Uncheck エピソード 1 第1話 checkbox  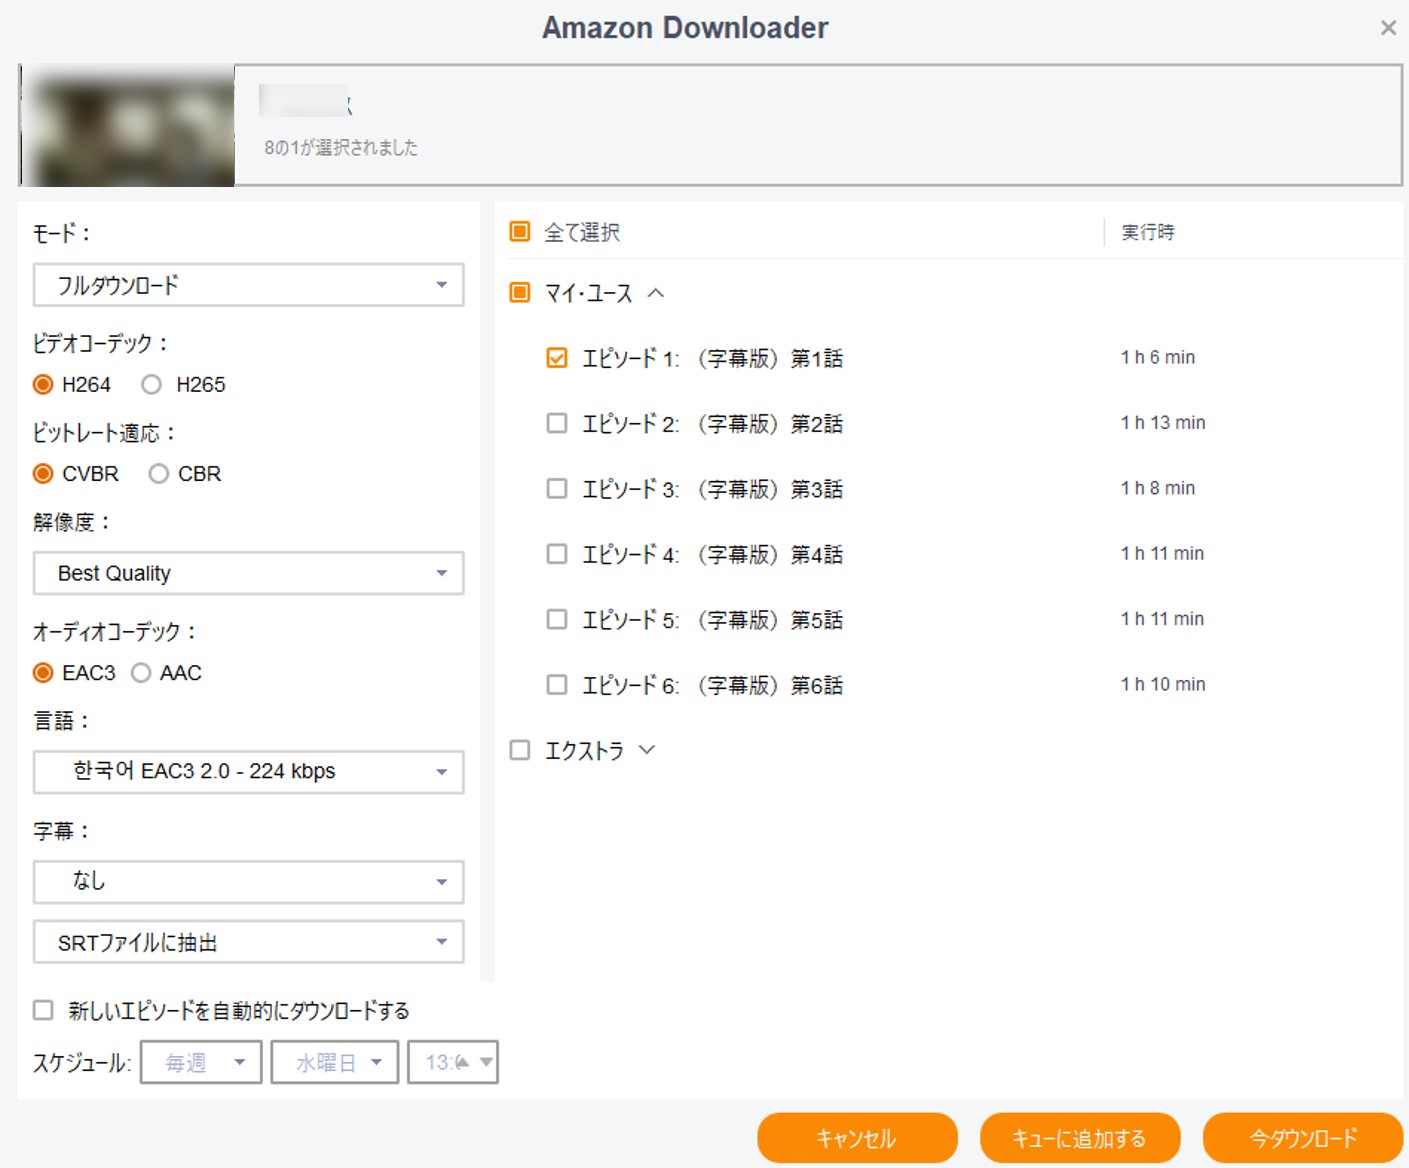click(x=557, y=358)
